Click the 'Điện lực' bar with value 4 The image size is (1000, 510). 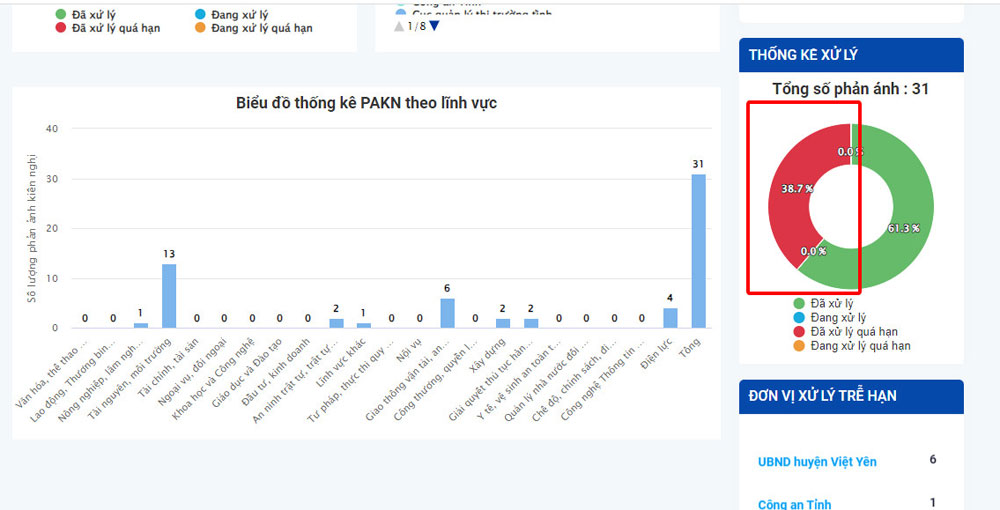pyautogui.click(x=670, y=318)
